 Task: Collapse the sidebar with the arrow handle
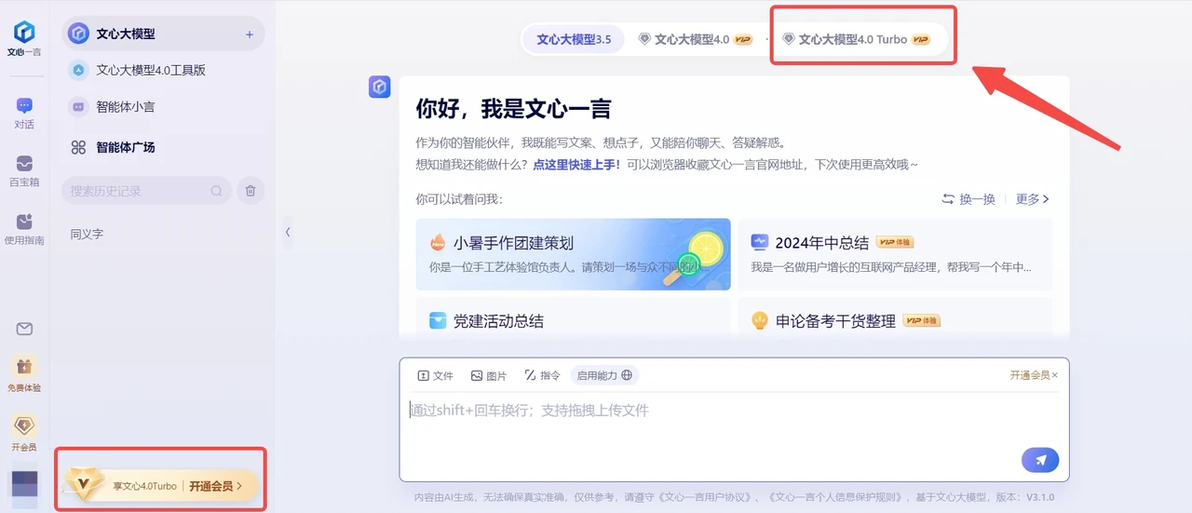[287, 232]
